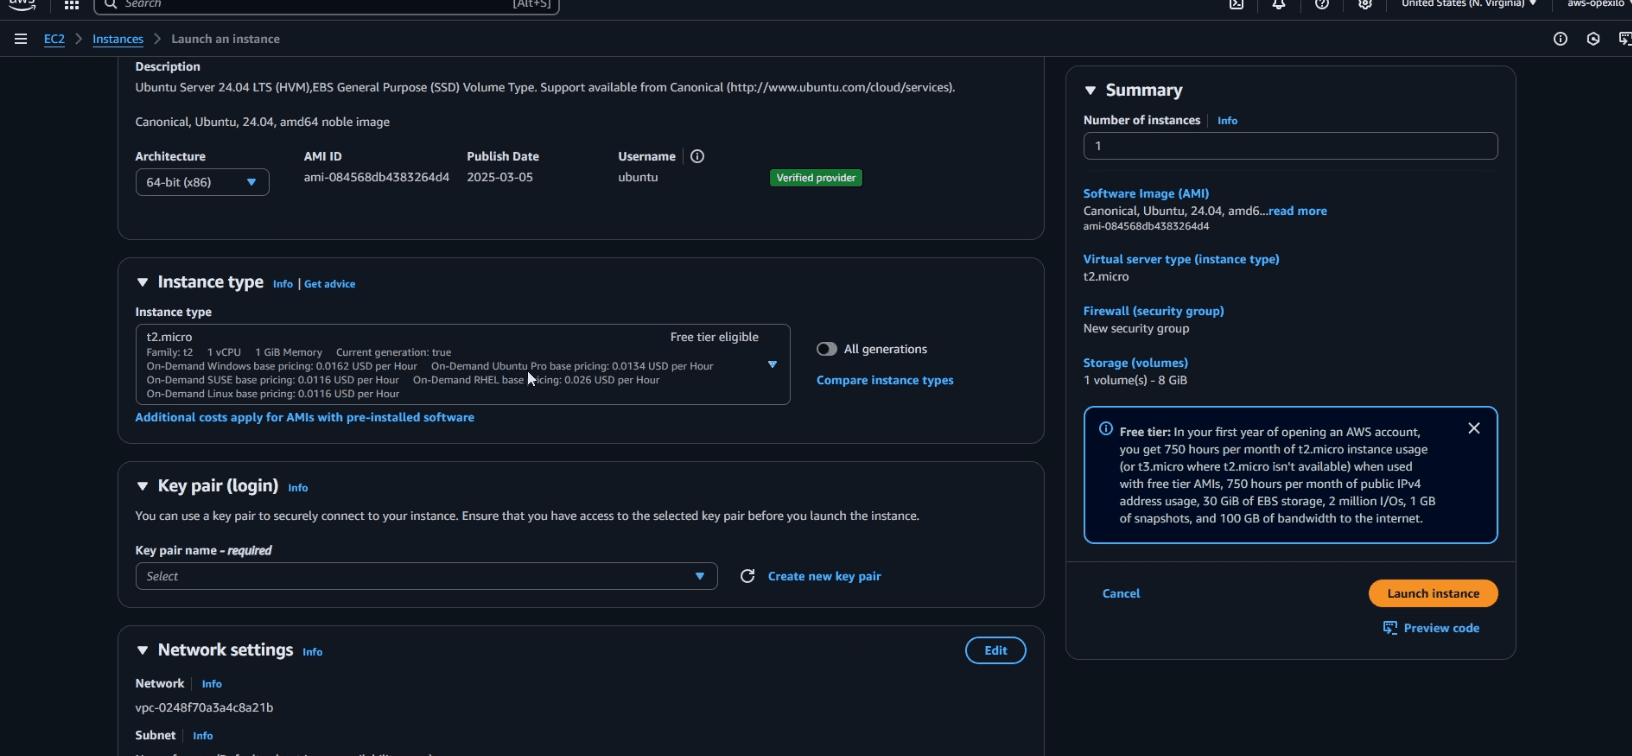This screenshot has width=1632, height=756.
Task: Open Info link beside Instance type heading
Action: pos(283,284)
